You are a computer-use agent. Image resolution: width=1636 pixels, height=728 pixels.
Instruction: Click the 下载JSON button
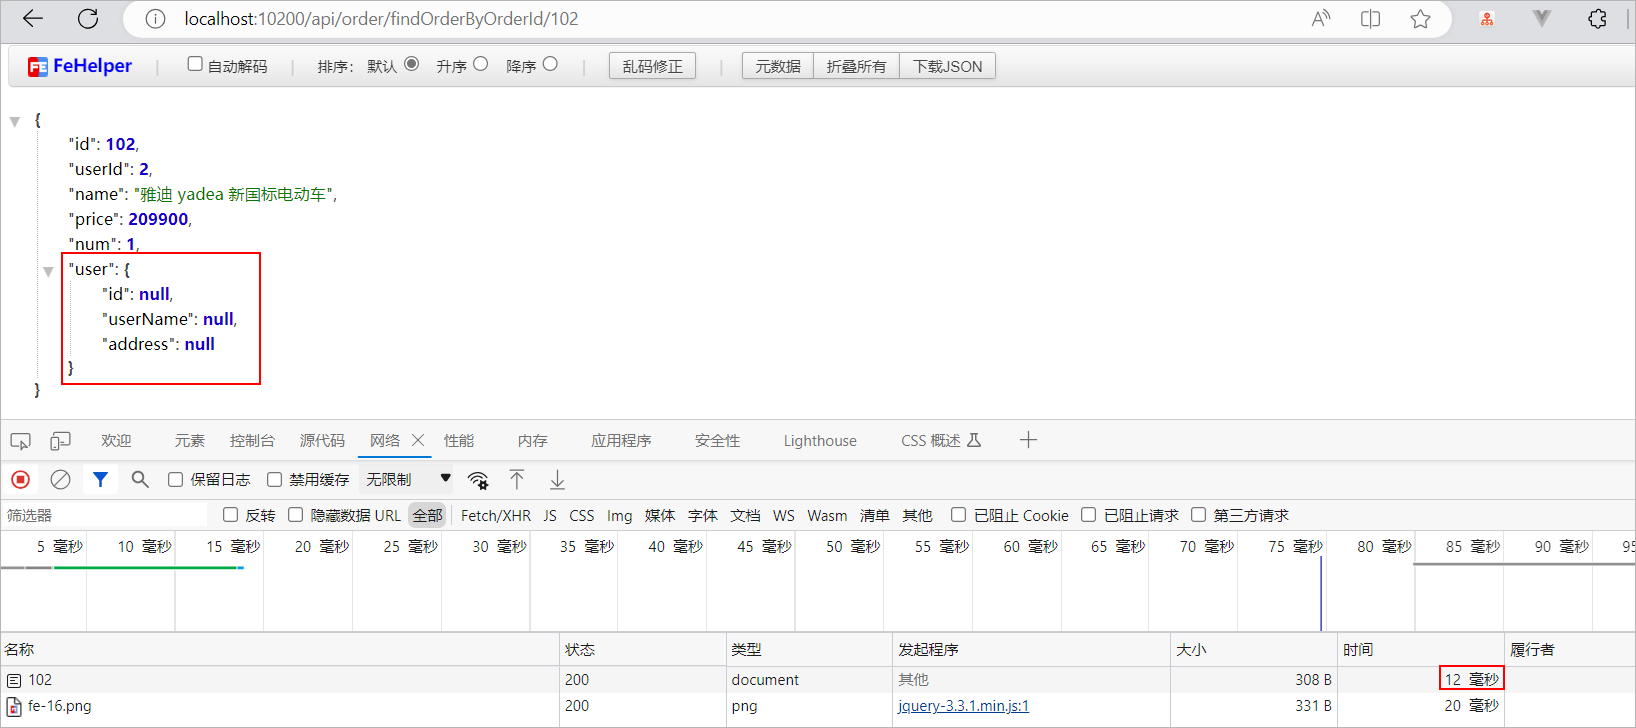[947, 66]
